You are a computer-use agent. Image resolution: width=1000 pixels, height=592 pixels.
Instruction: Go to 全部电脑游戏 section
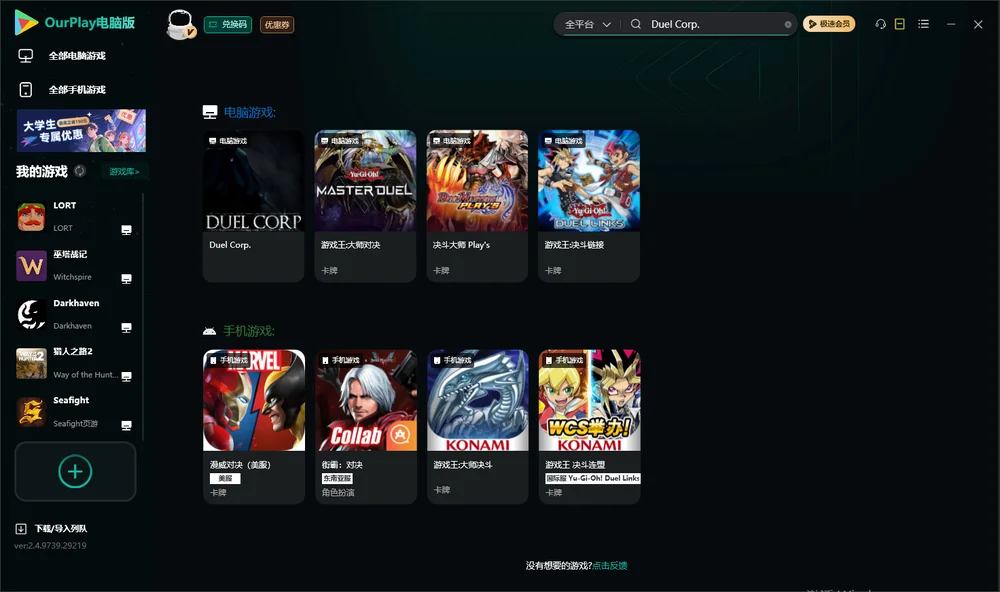click(x=62, y=56)
